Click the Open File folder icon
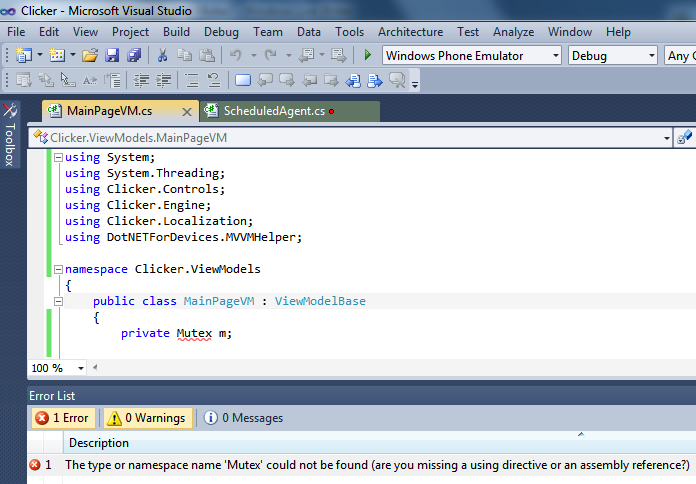Image resolution: width=696 pixels, height=484 pixels. point(90,55)
